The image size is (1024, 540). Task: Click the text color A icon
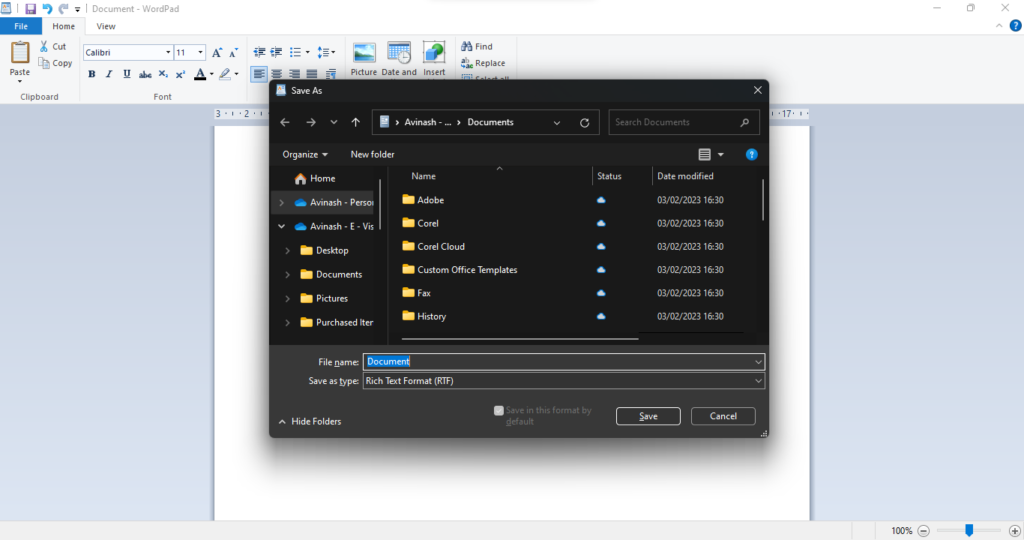(200, 74)
